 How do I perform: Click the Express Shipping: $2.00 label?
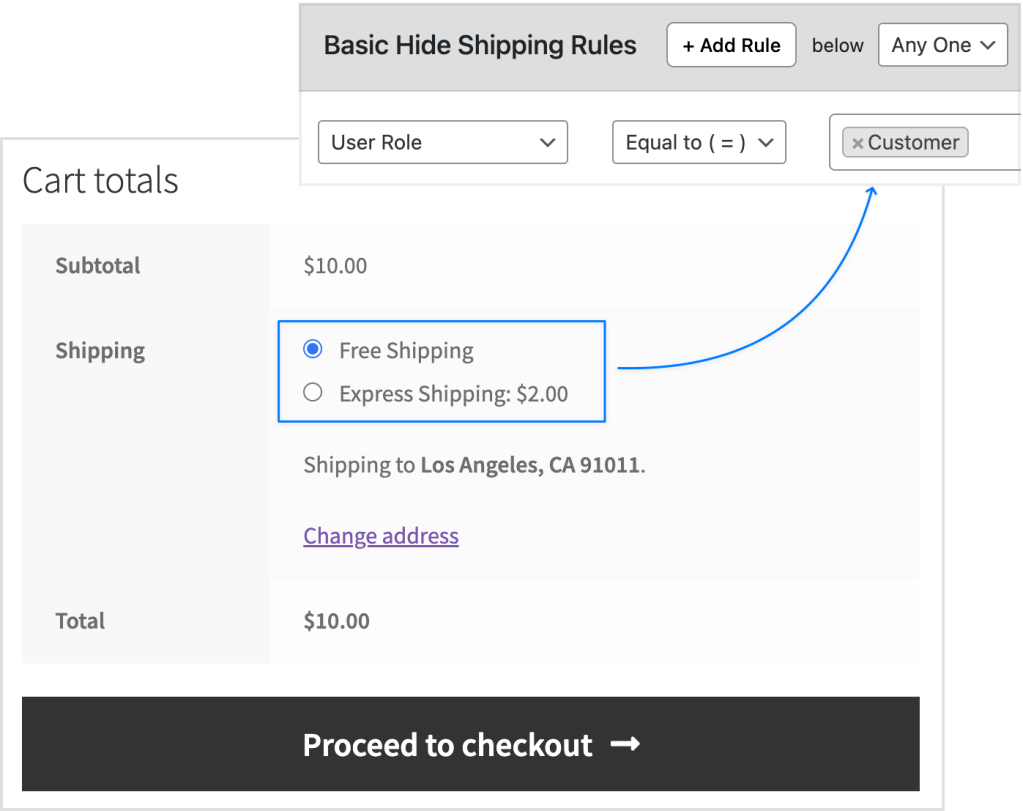click(453, 394)
